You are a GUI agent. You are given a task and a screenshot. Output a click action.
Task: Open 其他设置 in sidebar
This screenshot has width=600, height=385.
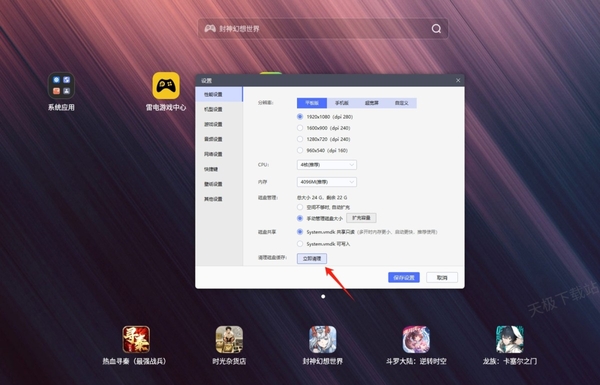pyautogui.click(x=219, y=199)
